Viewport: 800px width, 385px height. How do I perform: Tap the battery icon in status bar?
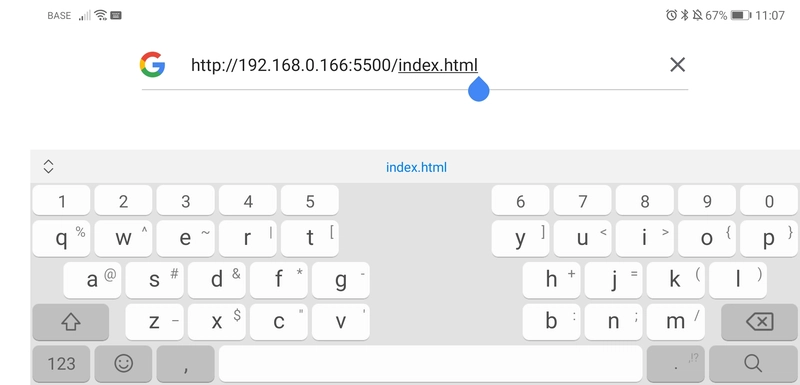(x=741, y=15)
